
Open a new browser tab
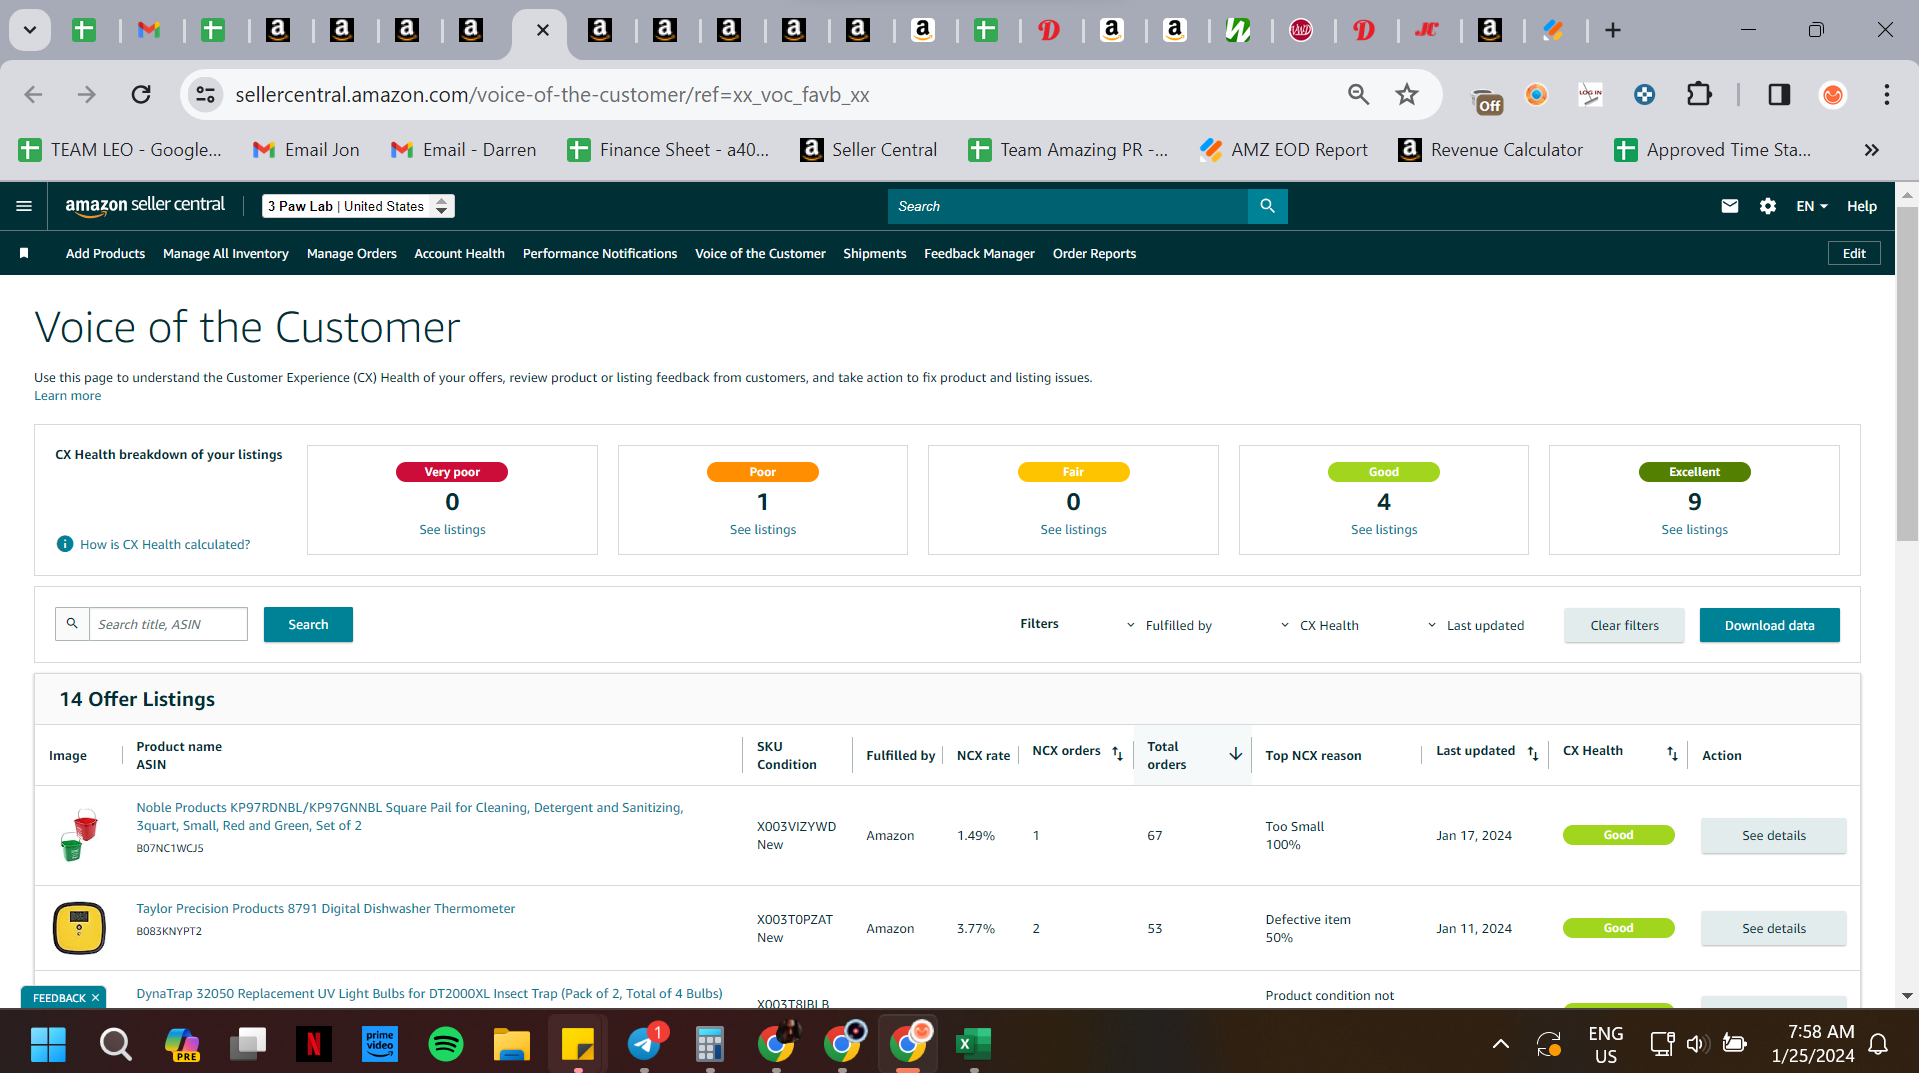[x=1612, y=30]
